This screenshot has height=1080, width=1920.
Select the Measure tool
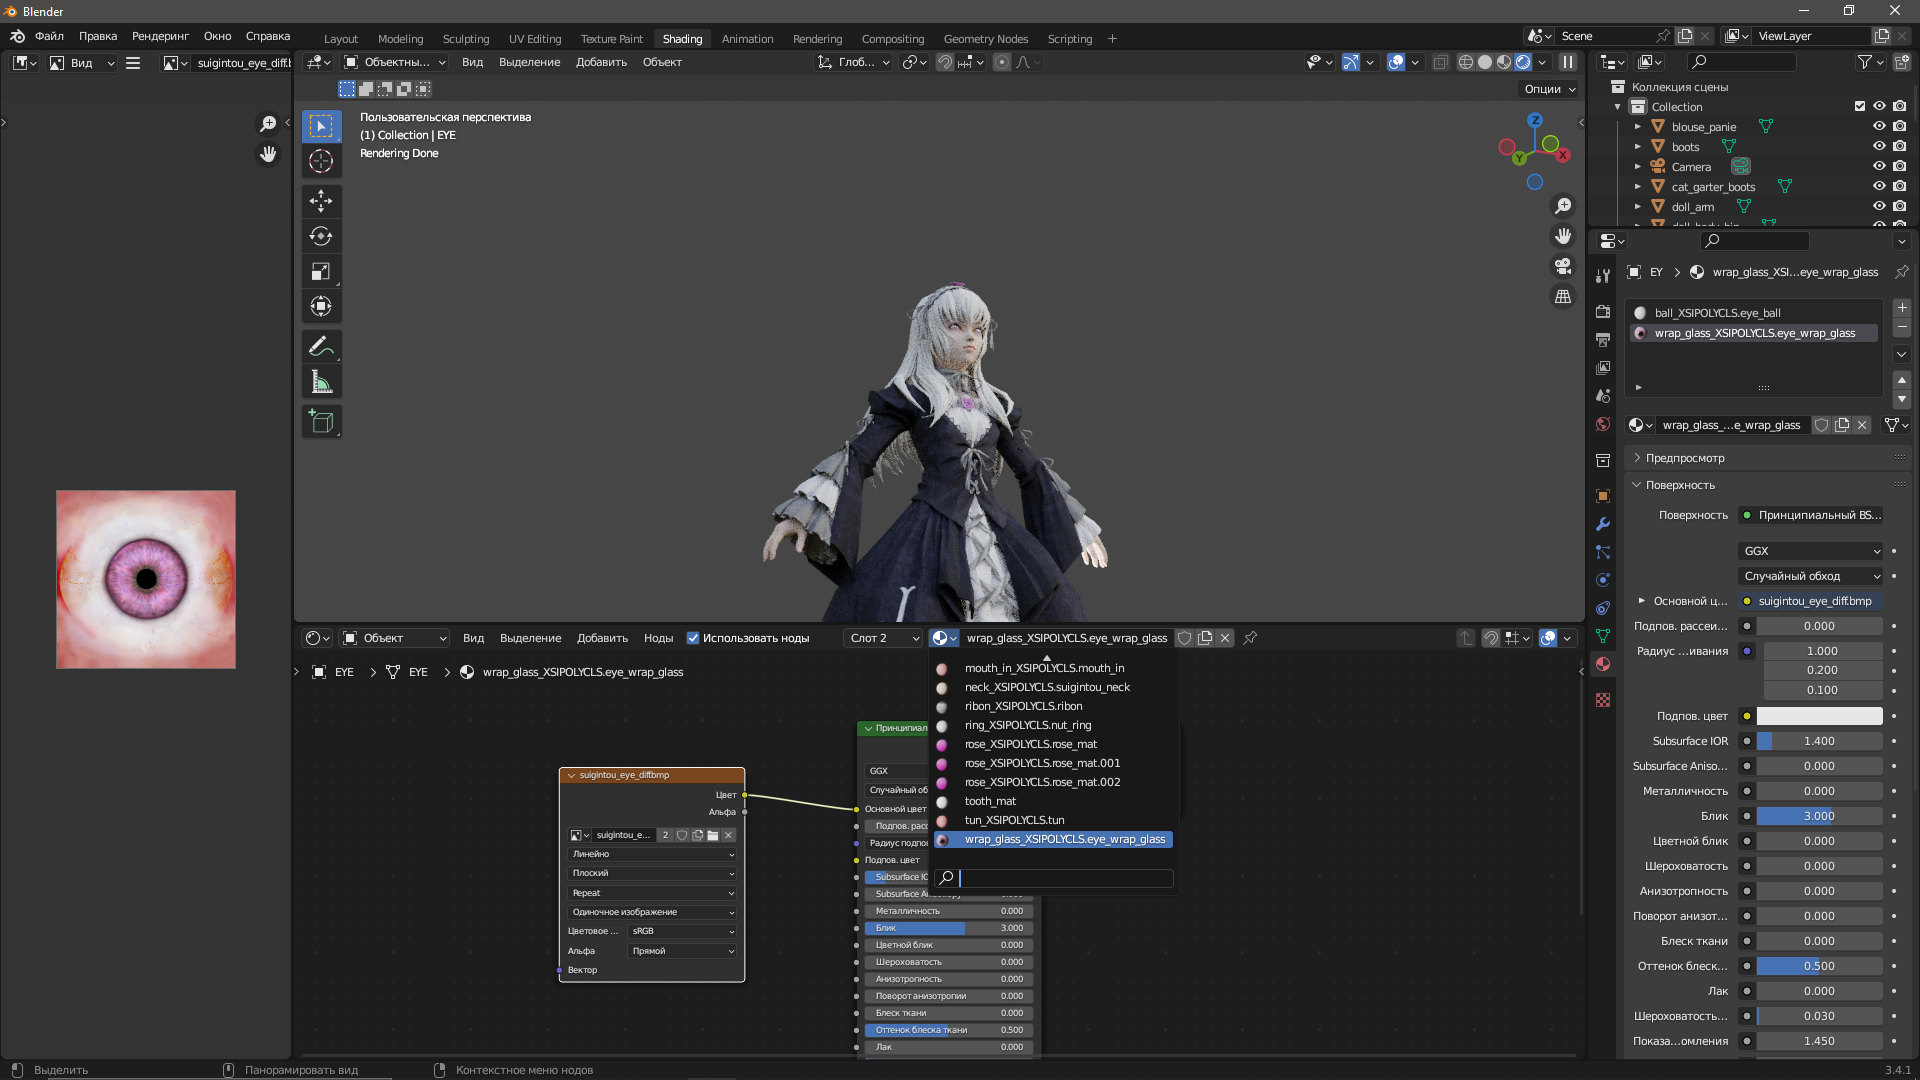point(321,382)
